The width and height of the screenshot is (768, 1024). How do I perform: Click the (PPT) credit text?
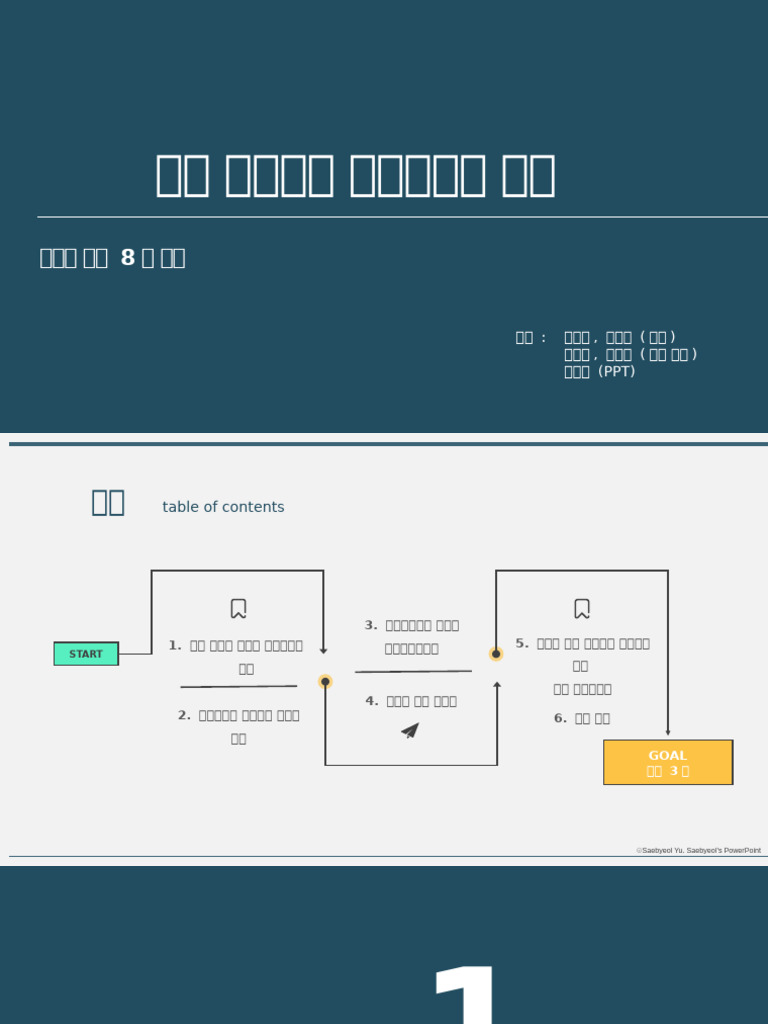click(600, 371)
